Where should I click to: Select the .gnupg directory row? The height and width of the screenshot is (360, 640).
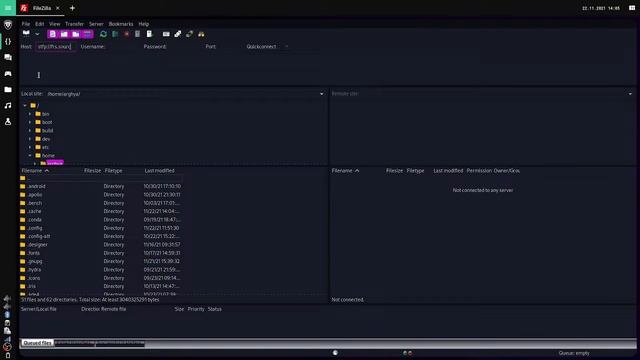(x=101, y=261)
